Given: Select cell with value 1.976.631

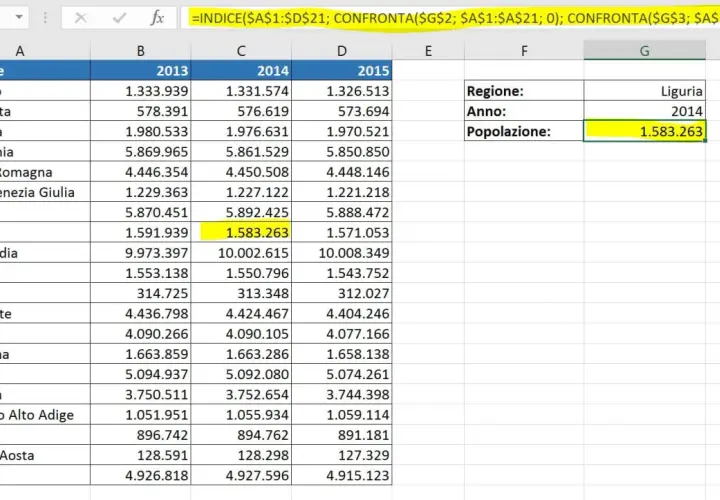Looking at the screenshot, I should coord(241,131).
